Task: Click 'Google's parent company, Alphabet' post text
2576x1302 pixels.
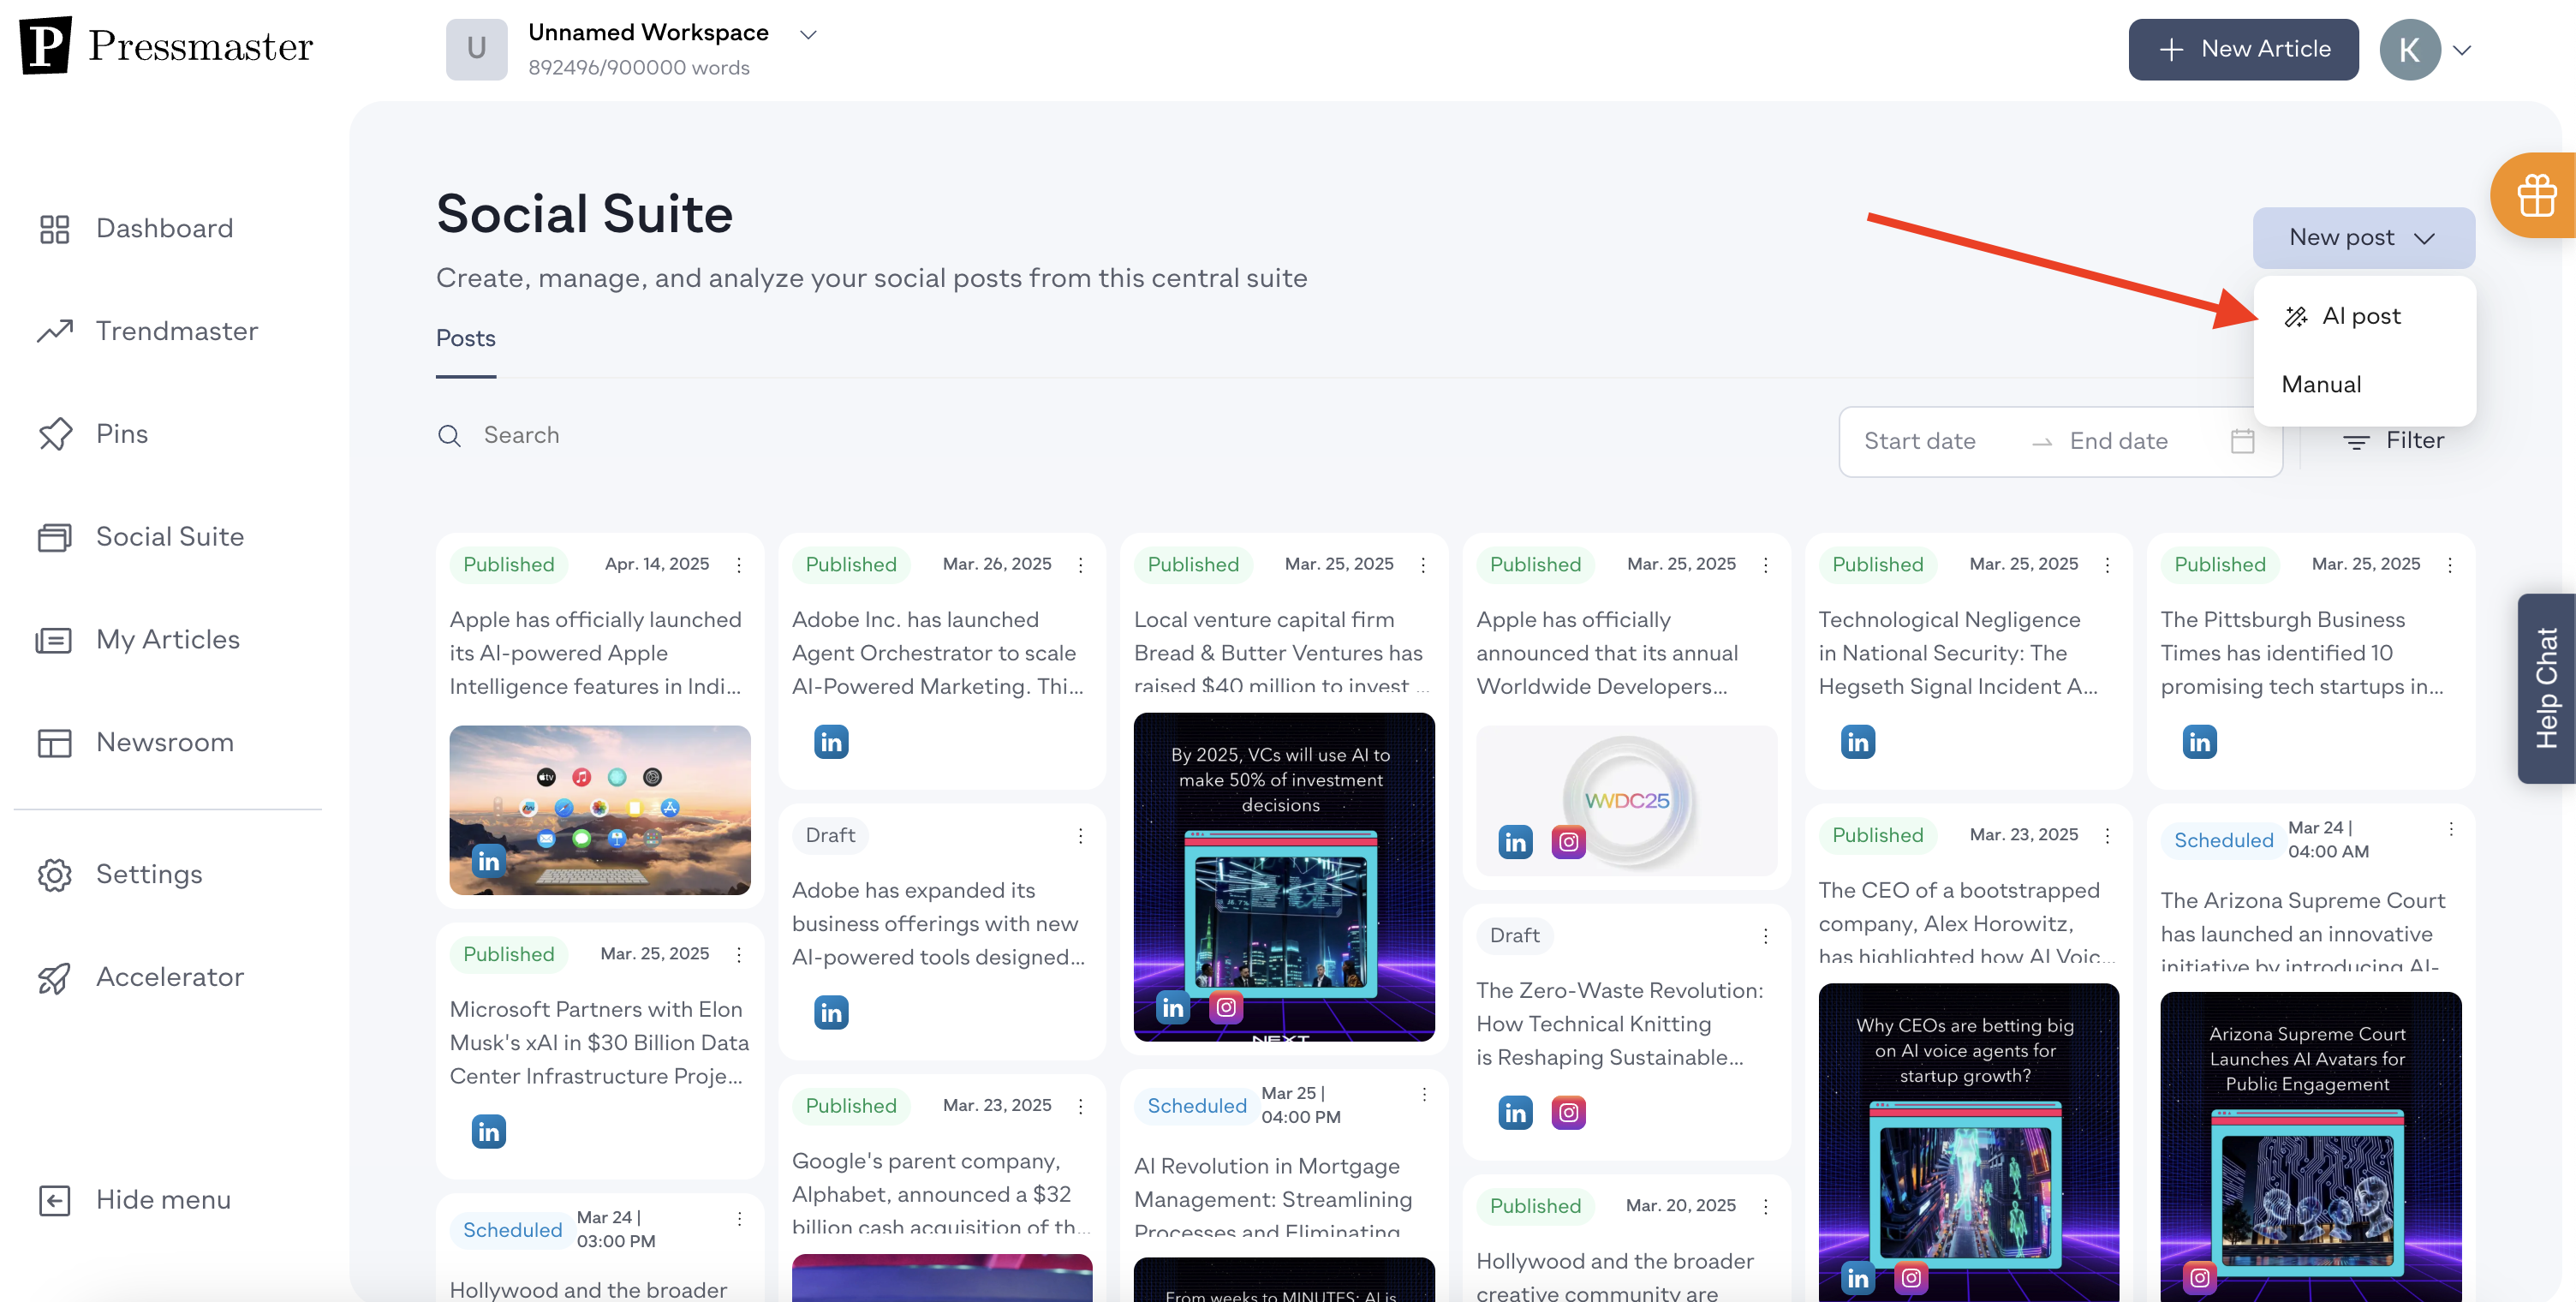Action: point(940,1195)
